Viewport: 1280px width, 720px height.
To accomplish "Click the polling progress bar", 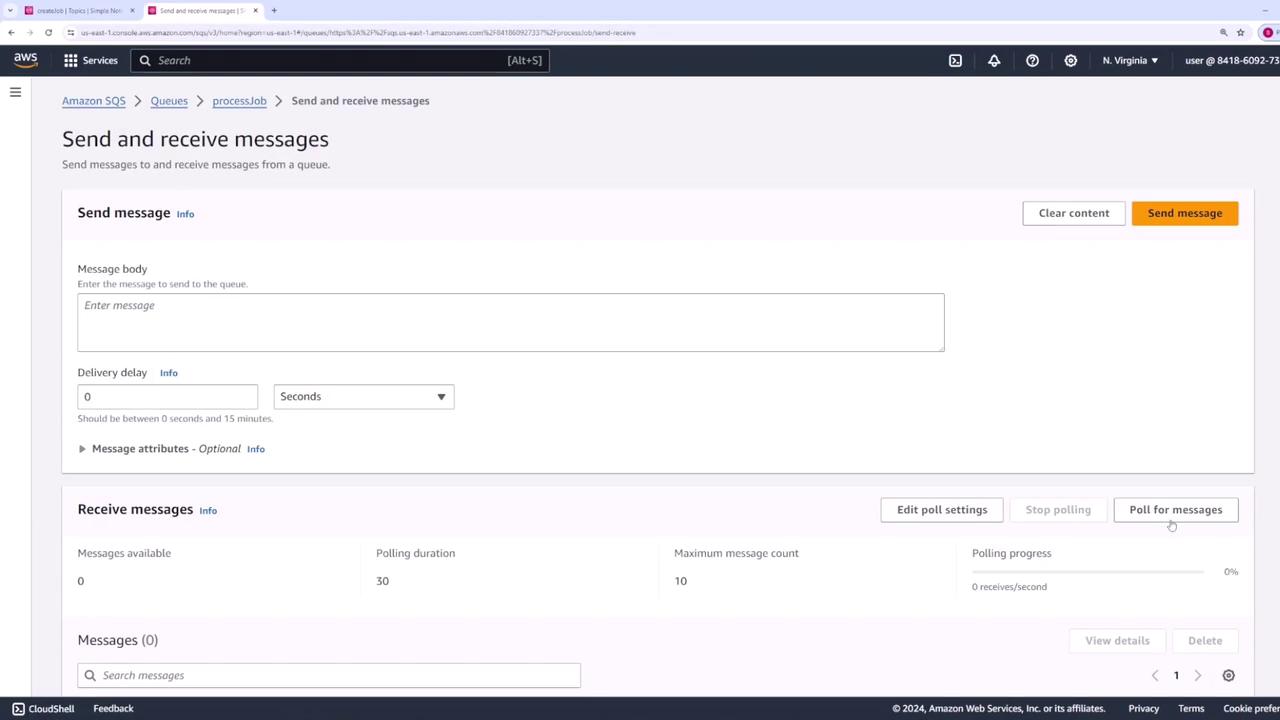I will coord(1088,572).
